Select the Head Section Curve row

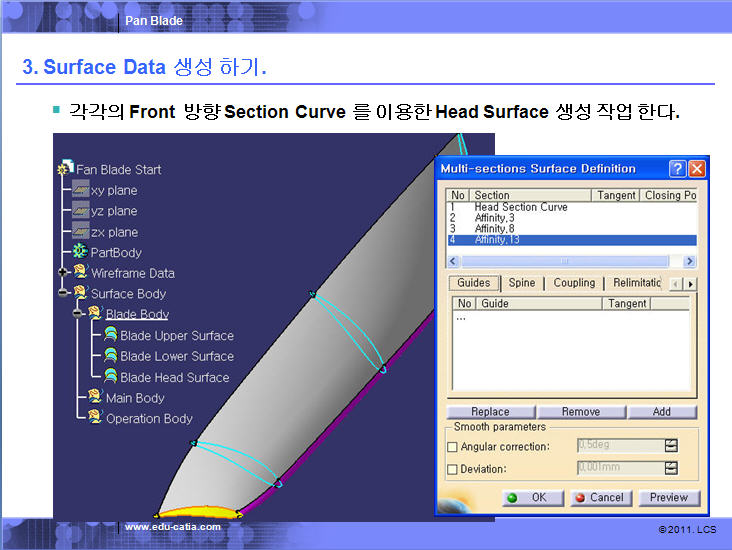coord(520,207)
